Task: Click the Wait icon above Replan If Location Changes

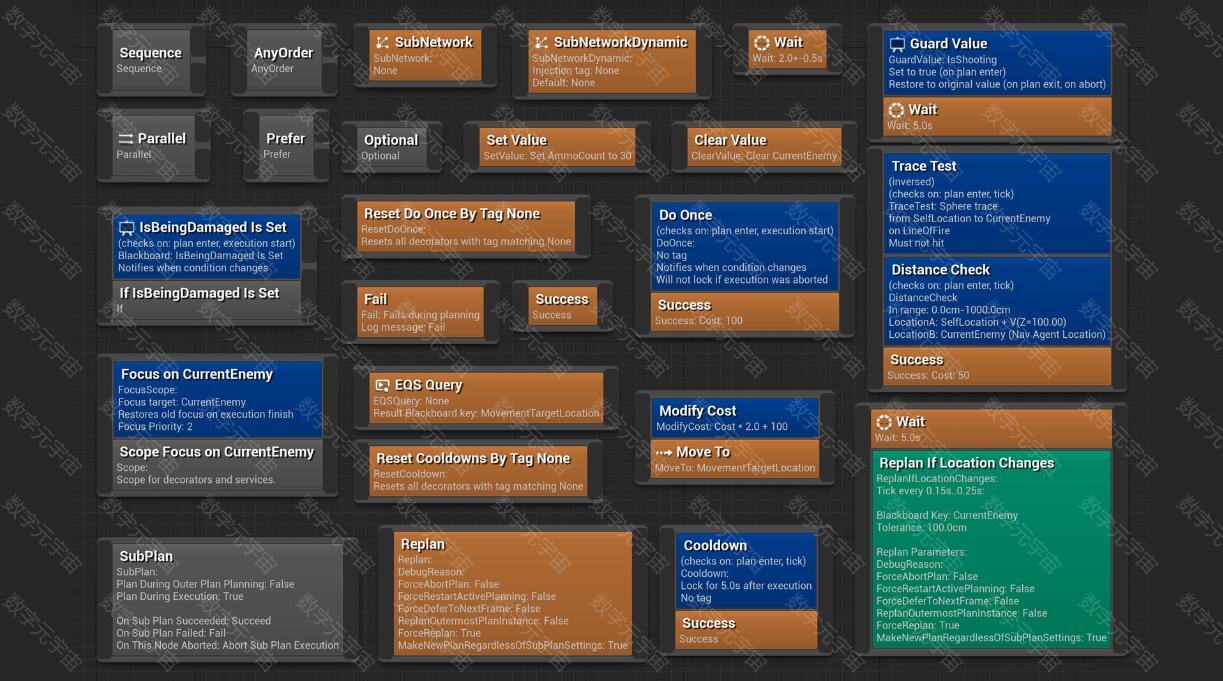Action: coord(884,422)
